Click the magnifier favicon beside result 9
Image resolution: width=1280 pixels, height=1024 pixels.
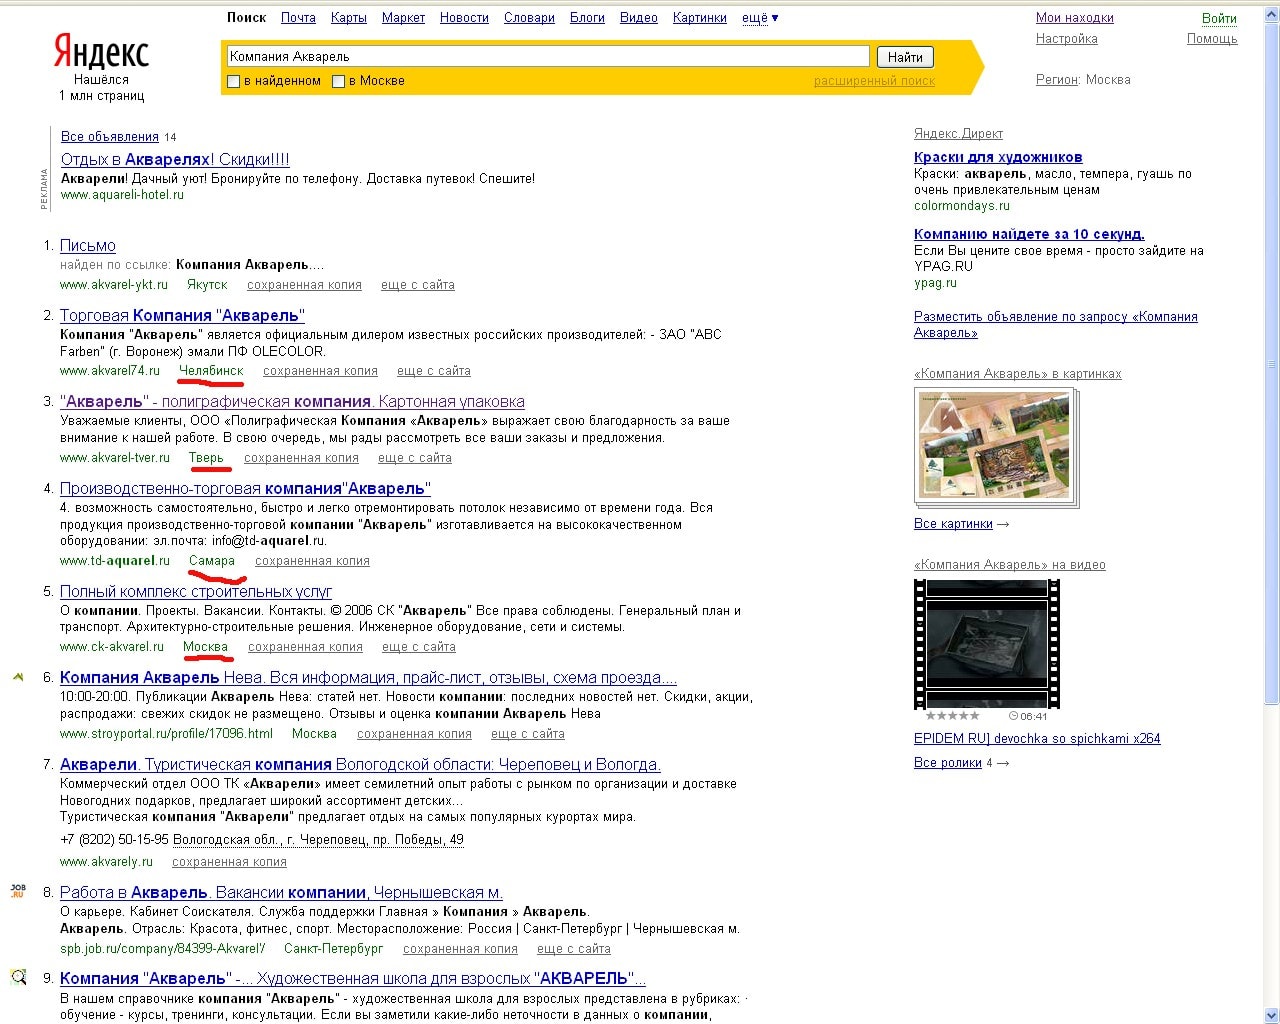pyautogui.click(x=18, y=977)
